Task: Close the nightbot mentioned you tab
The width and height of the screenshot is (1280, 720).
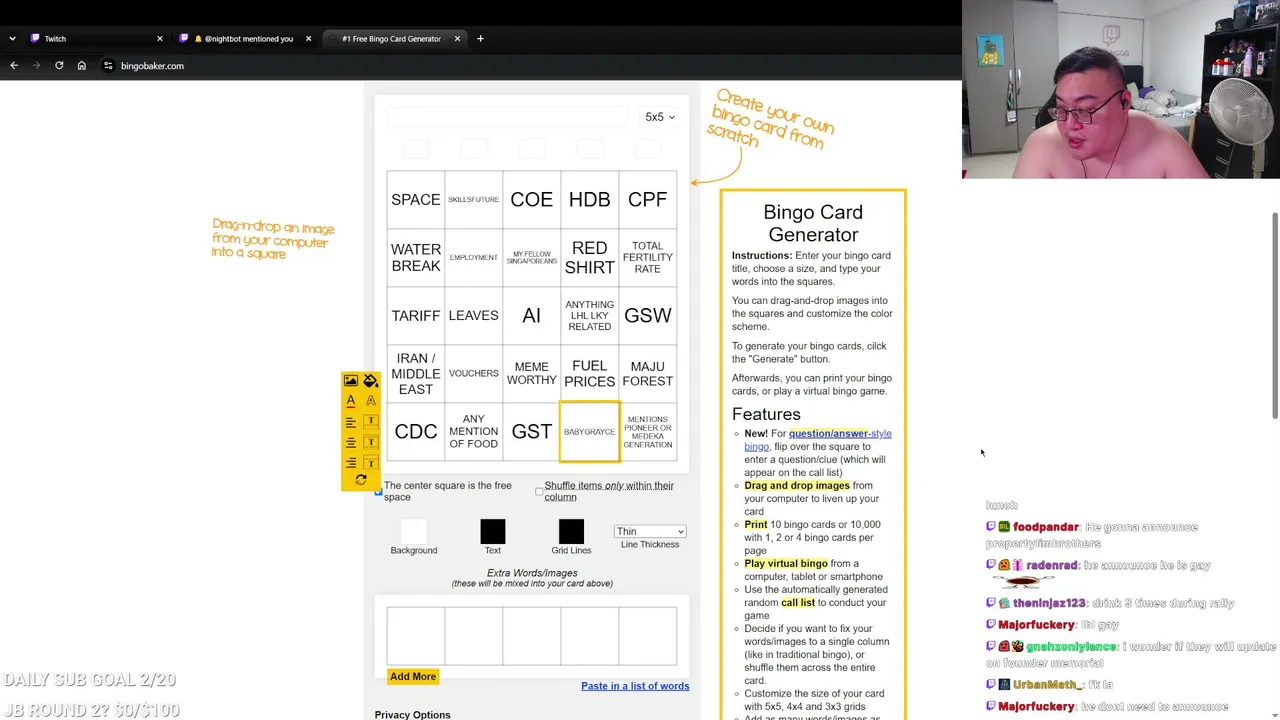Action: coord(308,39)
